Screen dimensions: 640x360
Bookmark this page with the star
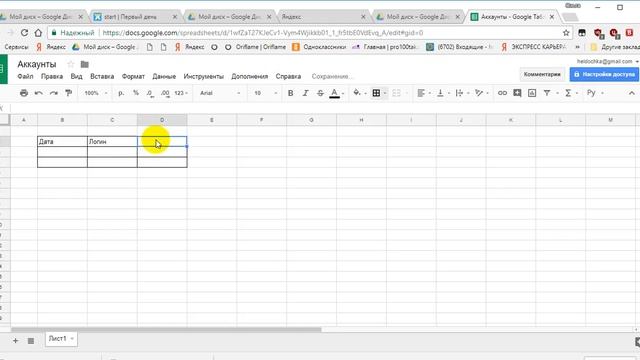(x=566, y=33)
